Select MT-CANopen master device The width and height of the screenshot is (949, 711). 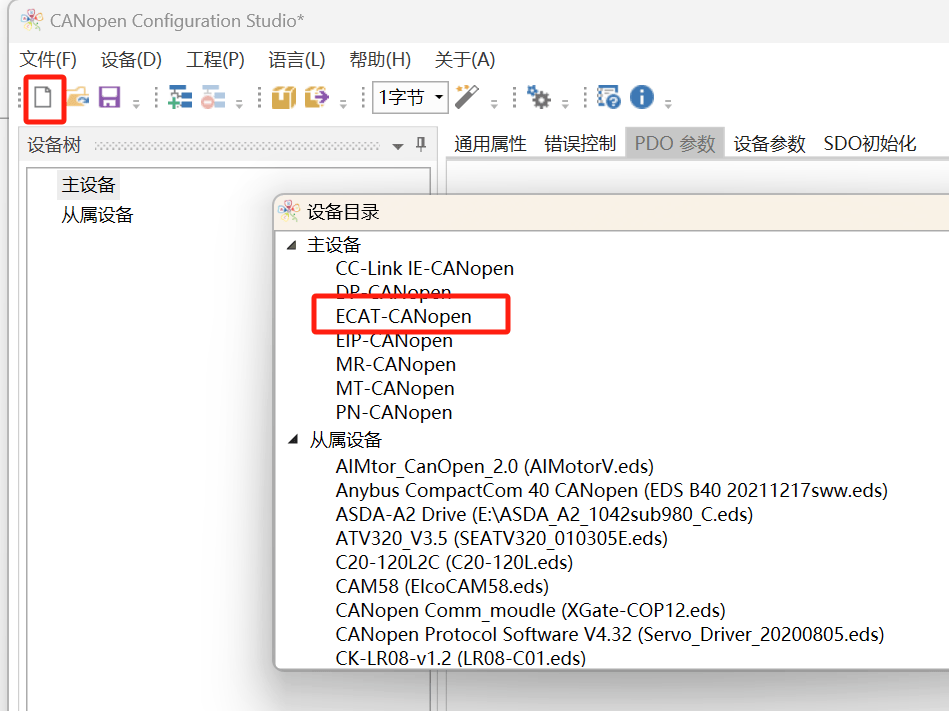point(395,388)
